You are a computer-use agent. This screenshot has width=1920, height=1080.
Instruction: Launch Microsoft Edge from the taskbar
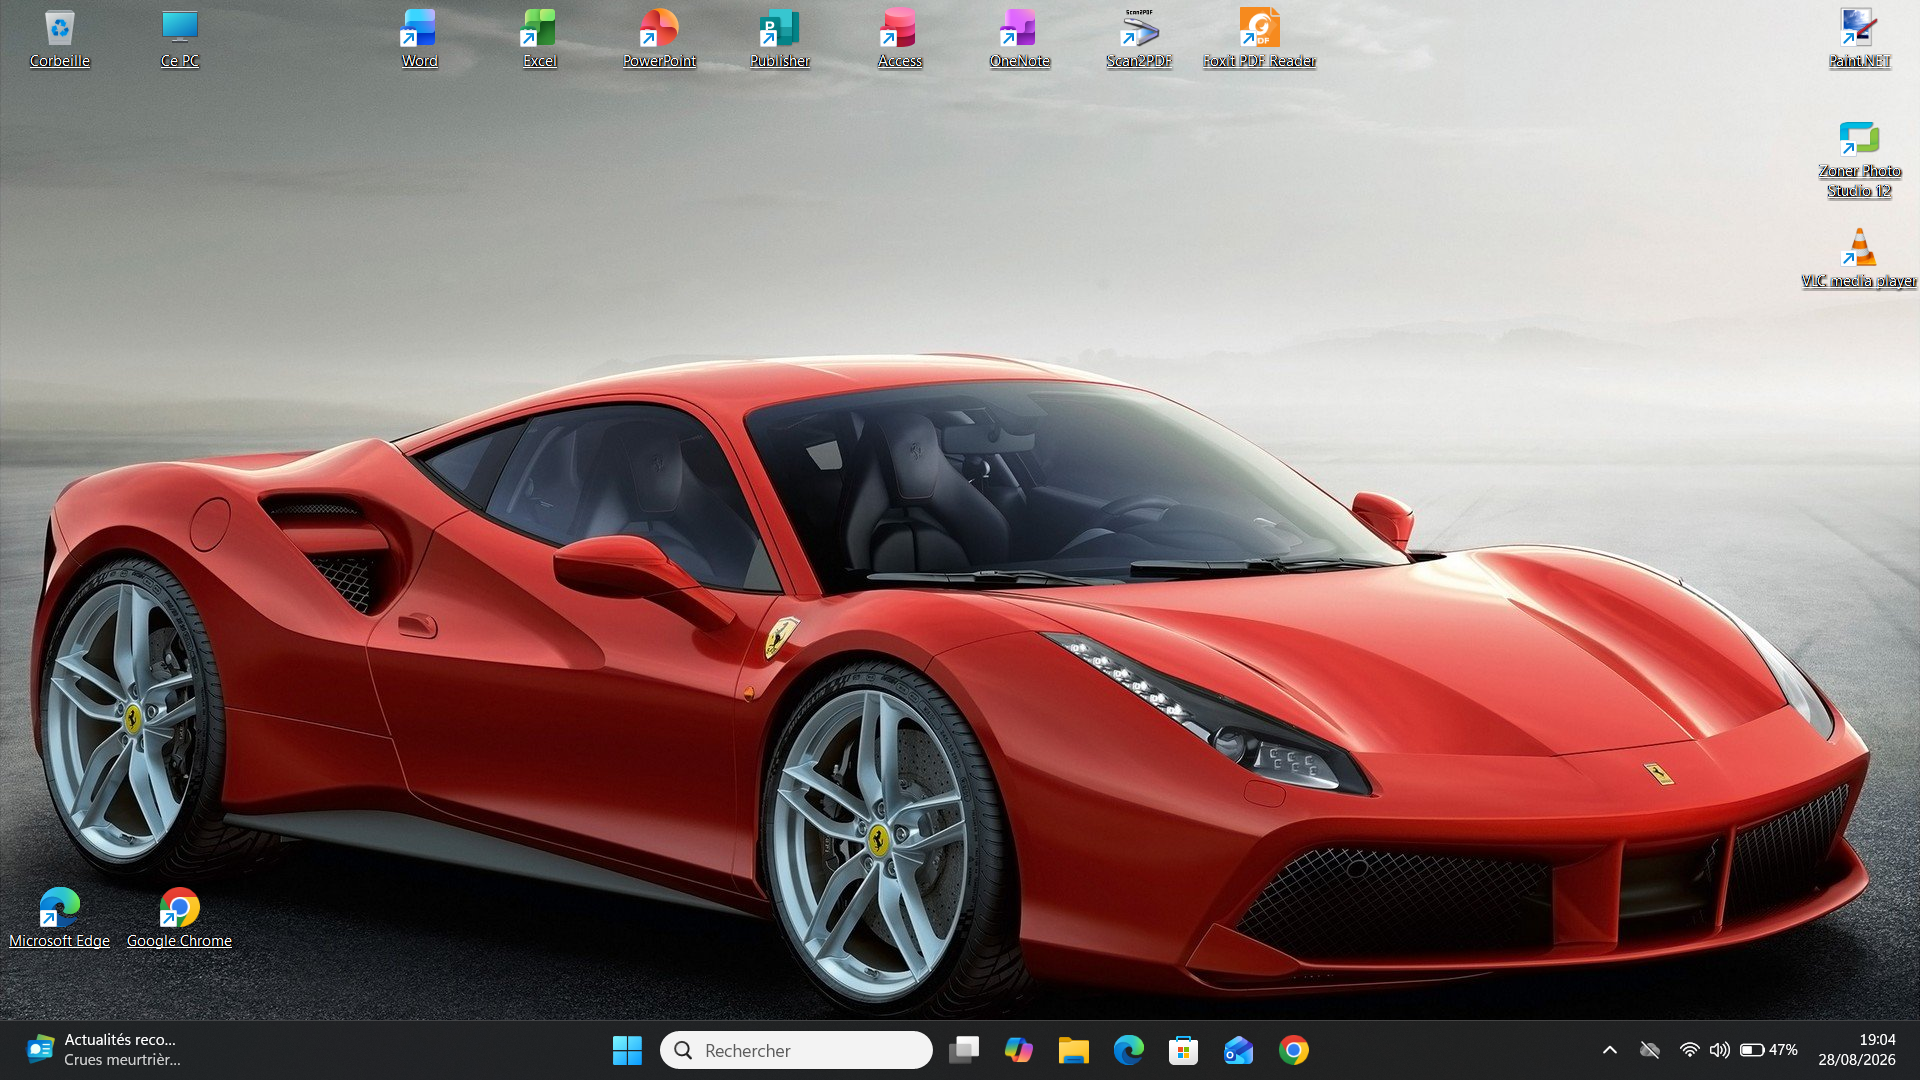point(1129,1050)
